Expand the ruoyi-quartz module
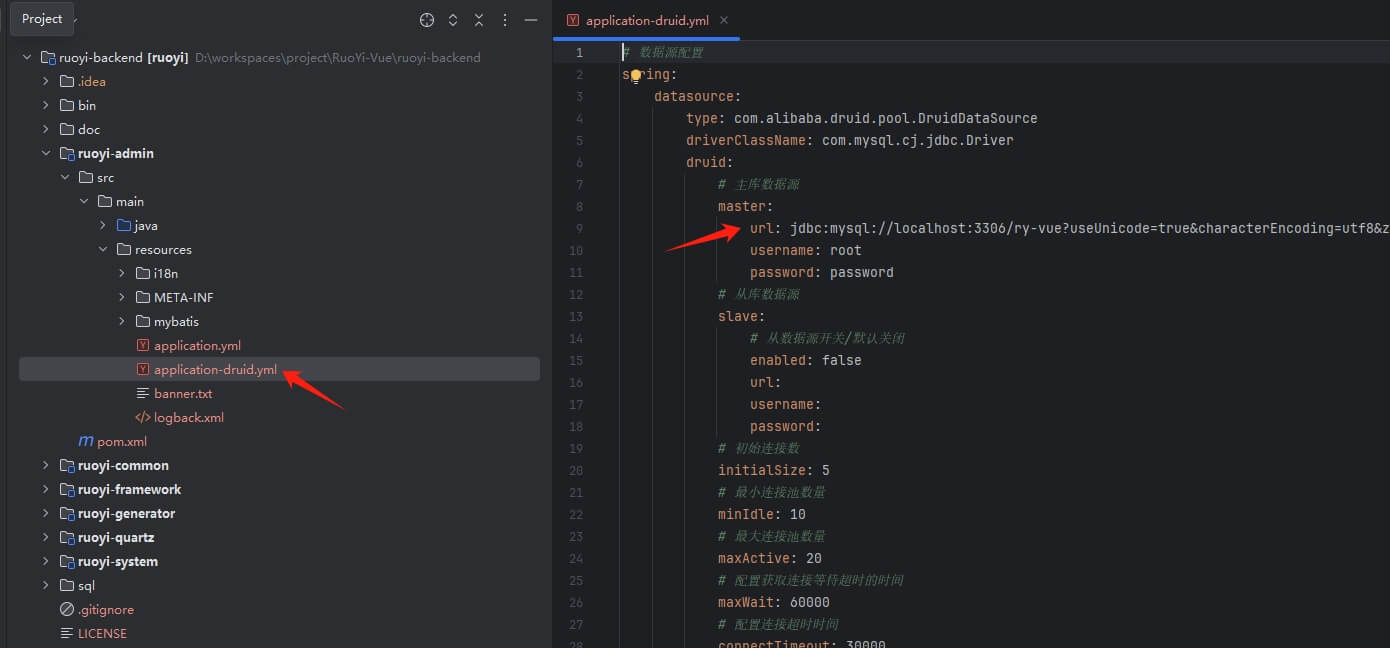Viewport: 1390px width, 648px height. [x=46, y=538]
